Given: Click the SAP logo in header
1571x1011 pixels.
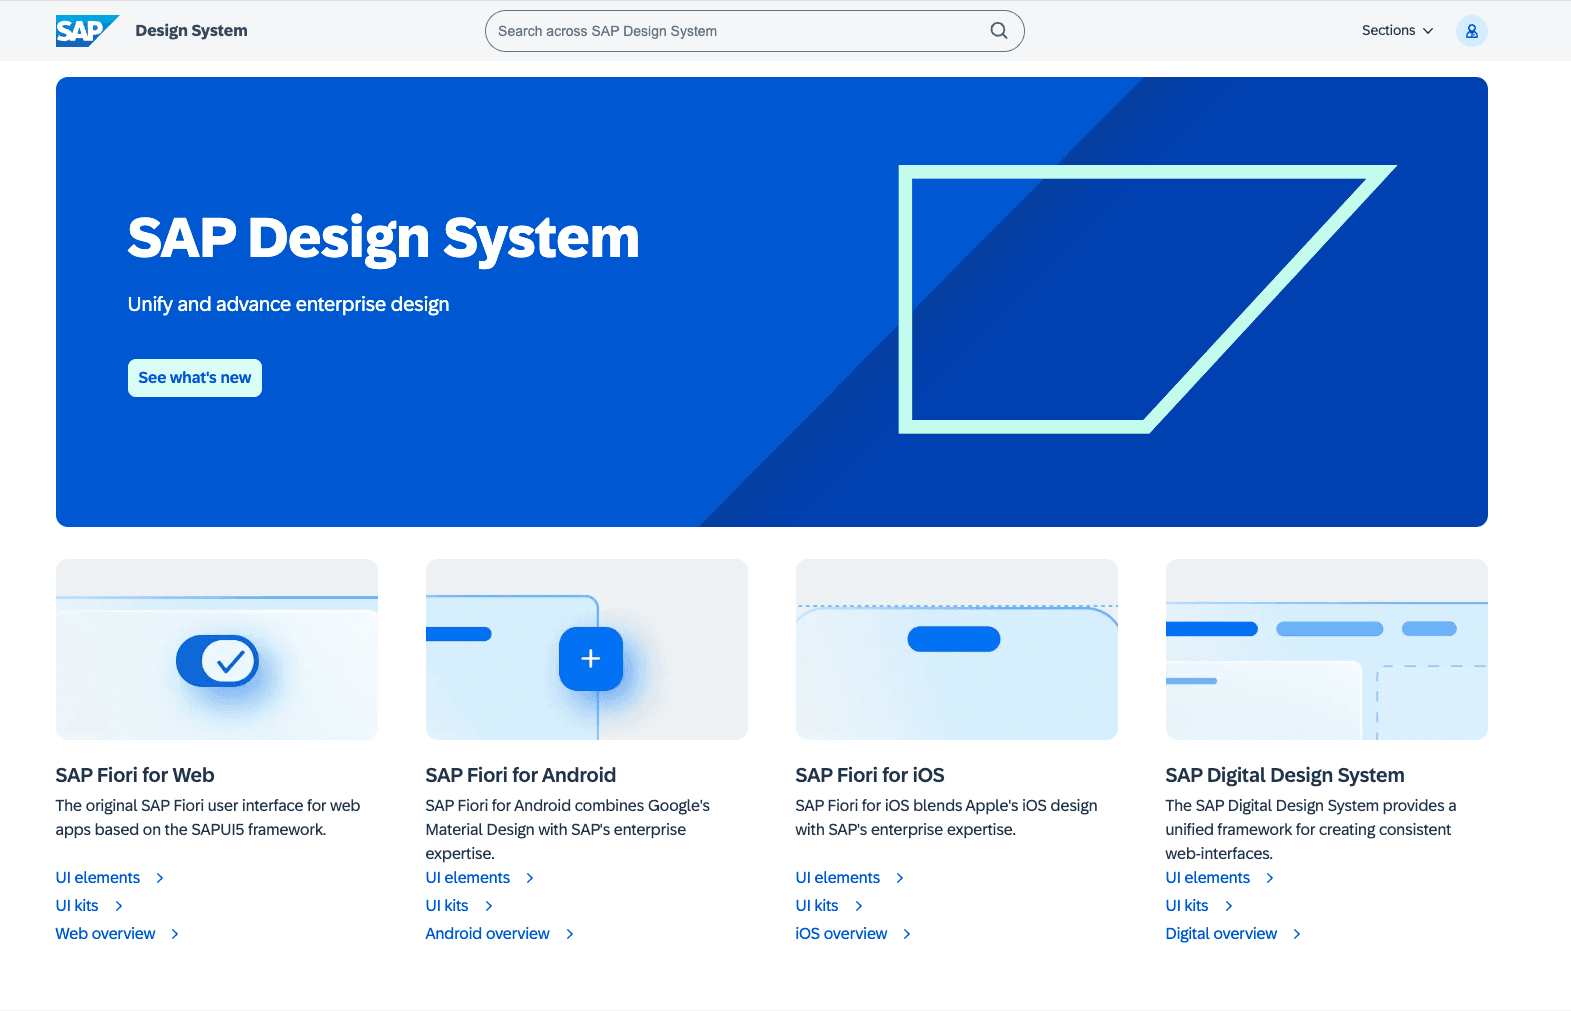Looking at the screenshot, I should click(x=87, y=31).
